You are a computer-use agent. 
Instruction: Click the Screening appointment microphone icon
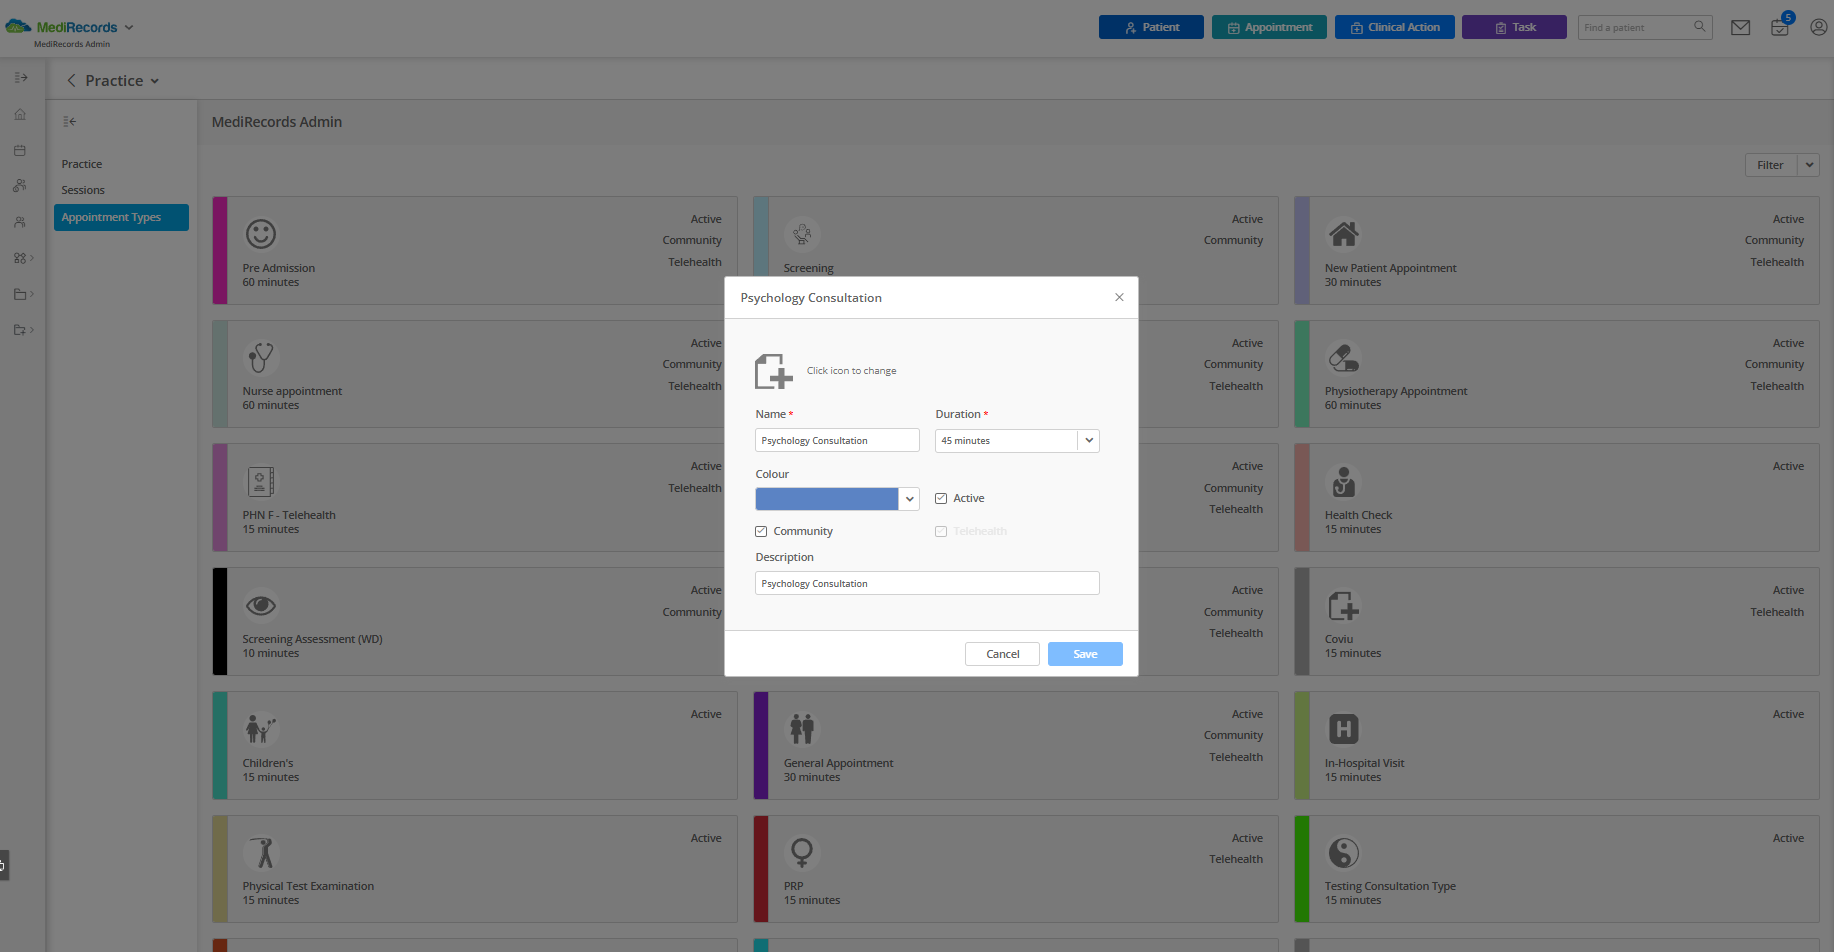coord(802,234)
